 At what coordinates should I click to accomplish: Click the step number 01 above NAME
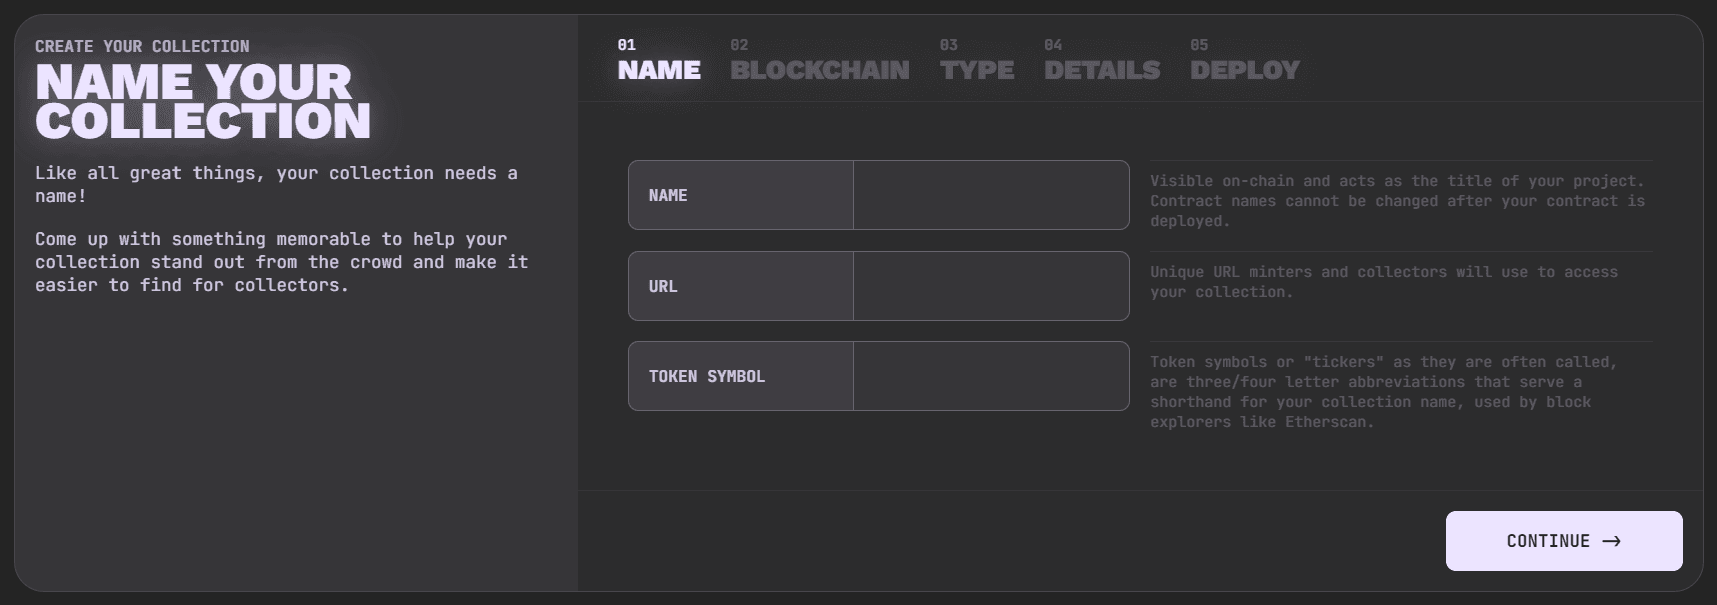(626, 45)
